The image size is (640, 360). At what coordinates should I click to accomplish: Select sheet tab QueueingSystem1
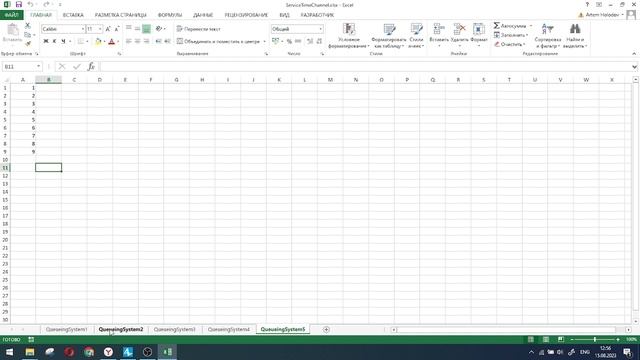point(67,329)
